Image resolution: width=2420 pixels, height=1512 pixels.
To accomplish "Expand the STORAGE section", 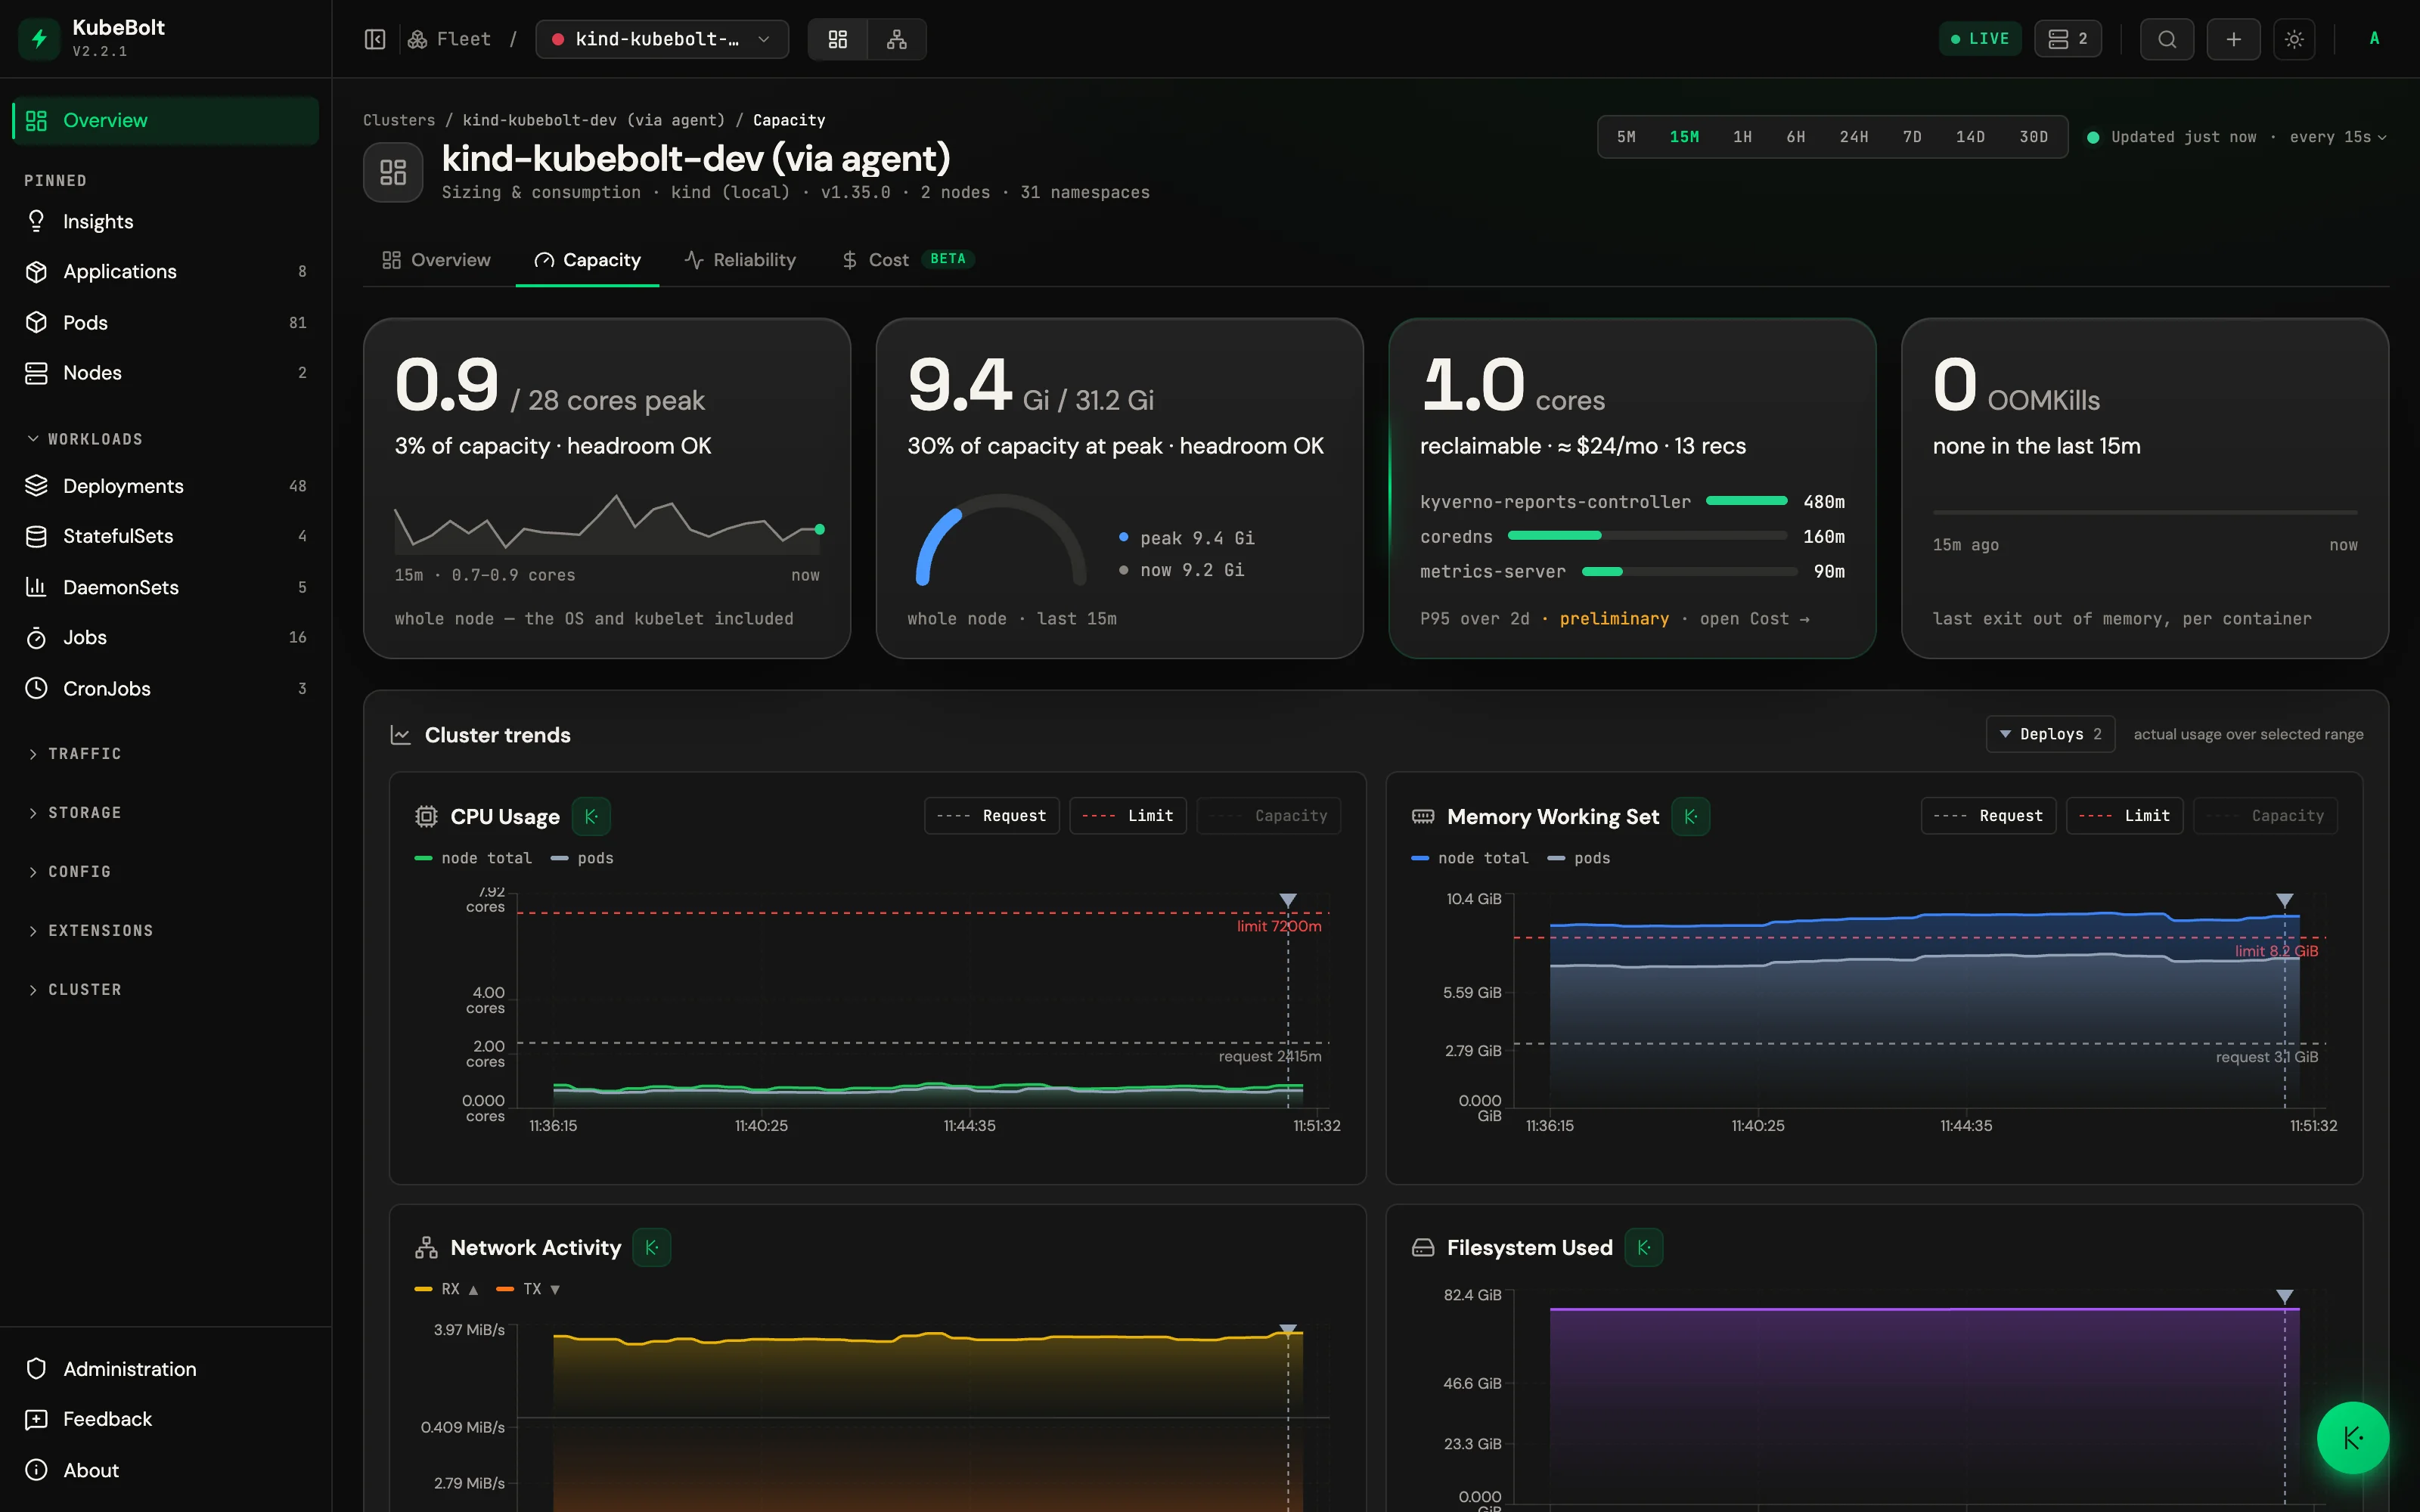I will [75, 812].
